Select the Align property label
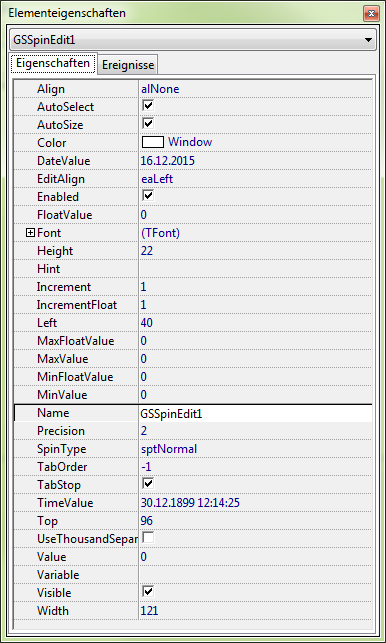The height and width of the screenshot is (643, 386). 51,89
